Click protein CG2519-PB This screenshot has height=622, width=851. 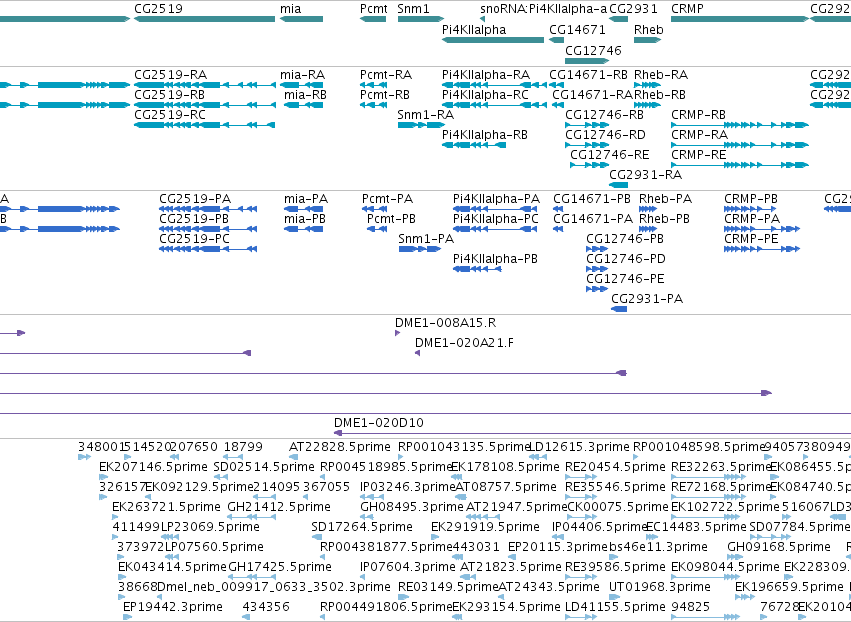(208, 229)
